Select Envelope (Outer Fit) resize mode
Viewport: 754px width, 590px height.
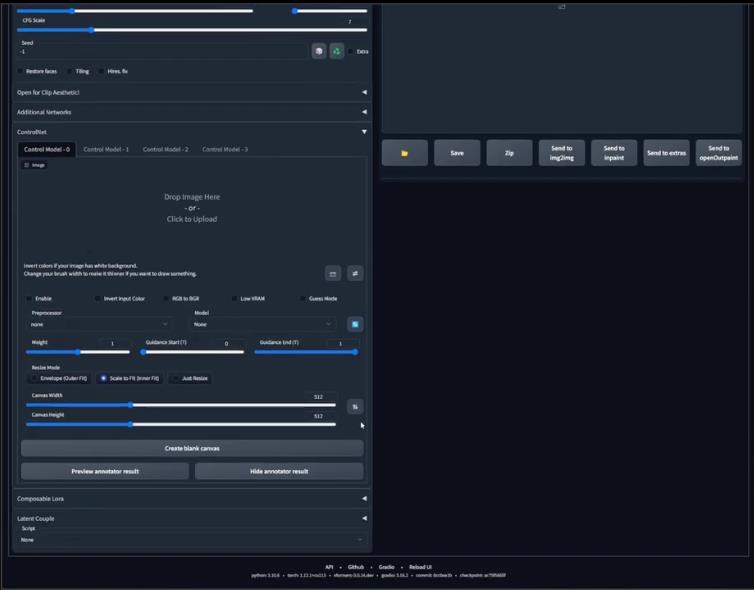point(60,378)
